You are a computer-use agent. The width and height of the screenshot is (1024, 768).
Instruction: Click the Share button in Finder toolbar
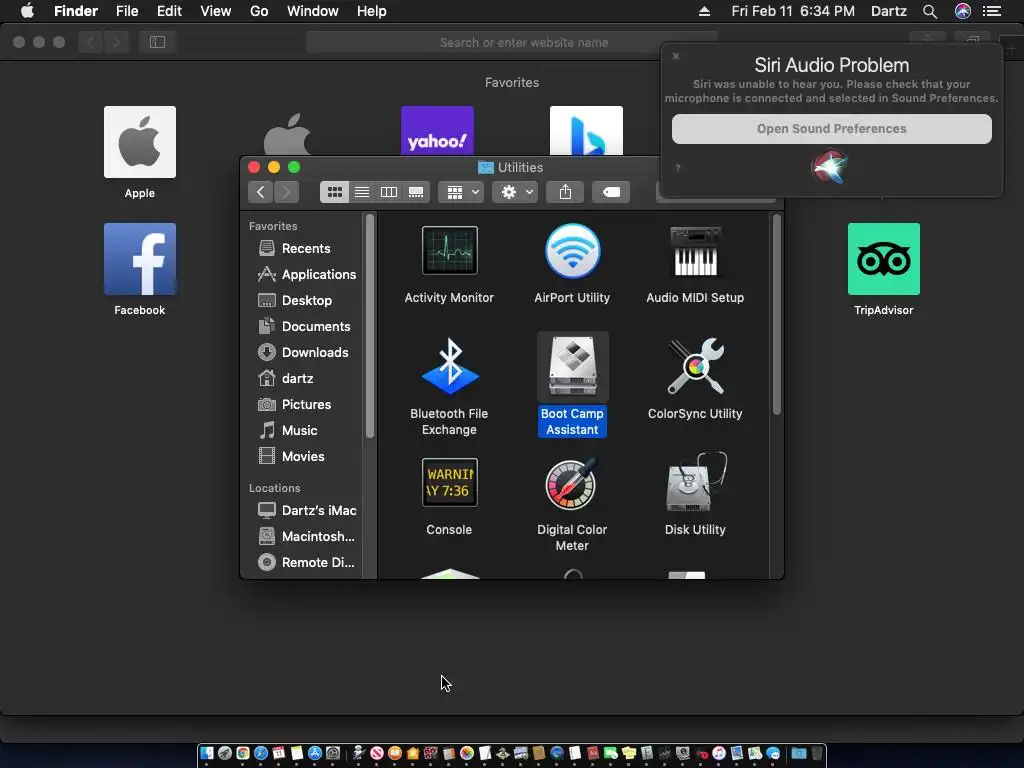tap(565, 192)
